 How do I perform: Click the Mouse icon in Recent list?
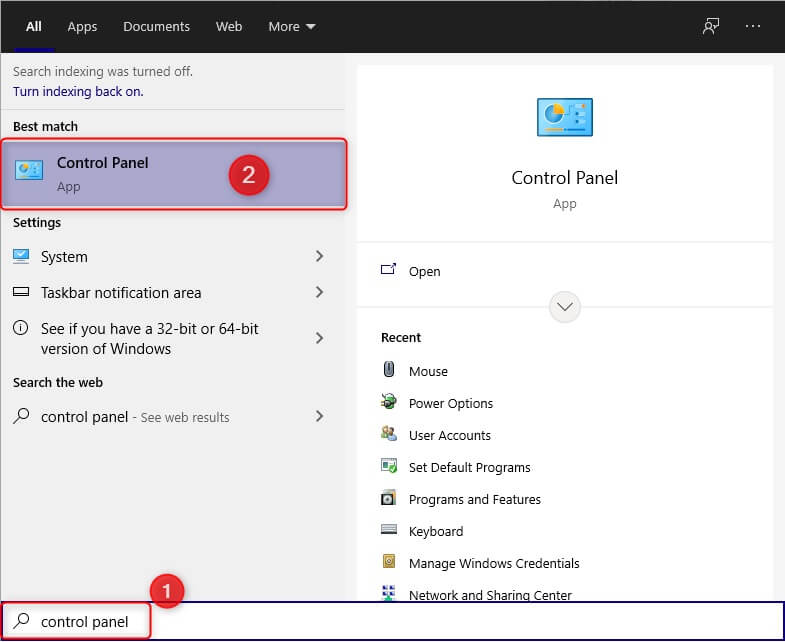click(388, 370)
